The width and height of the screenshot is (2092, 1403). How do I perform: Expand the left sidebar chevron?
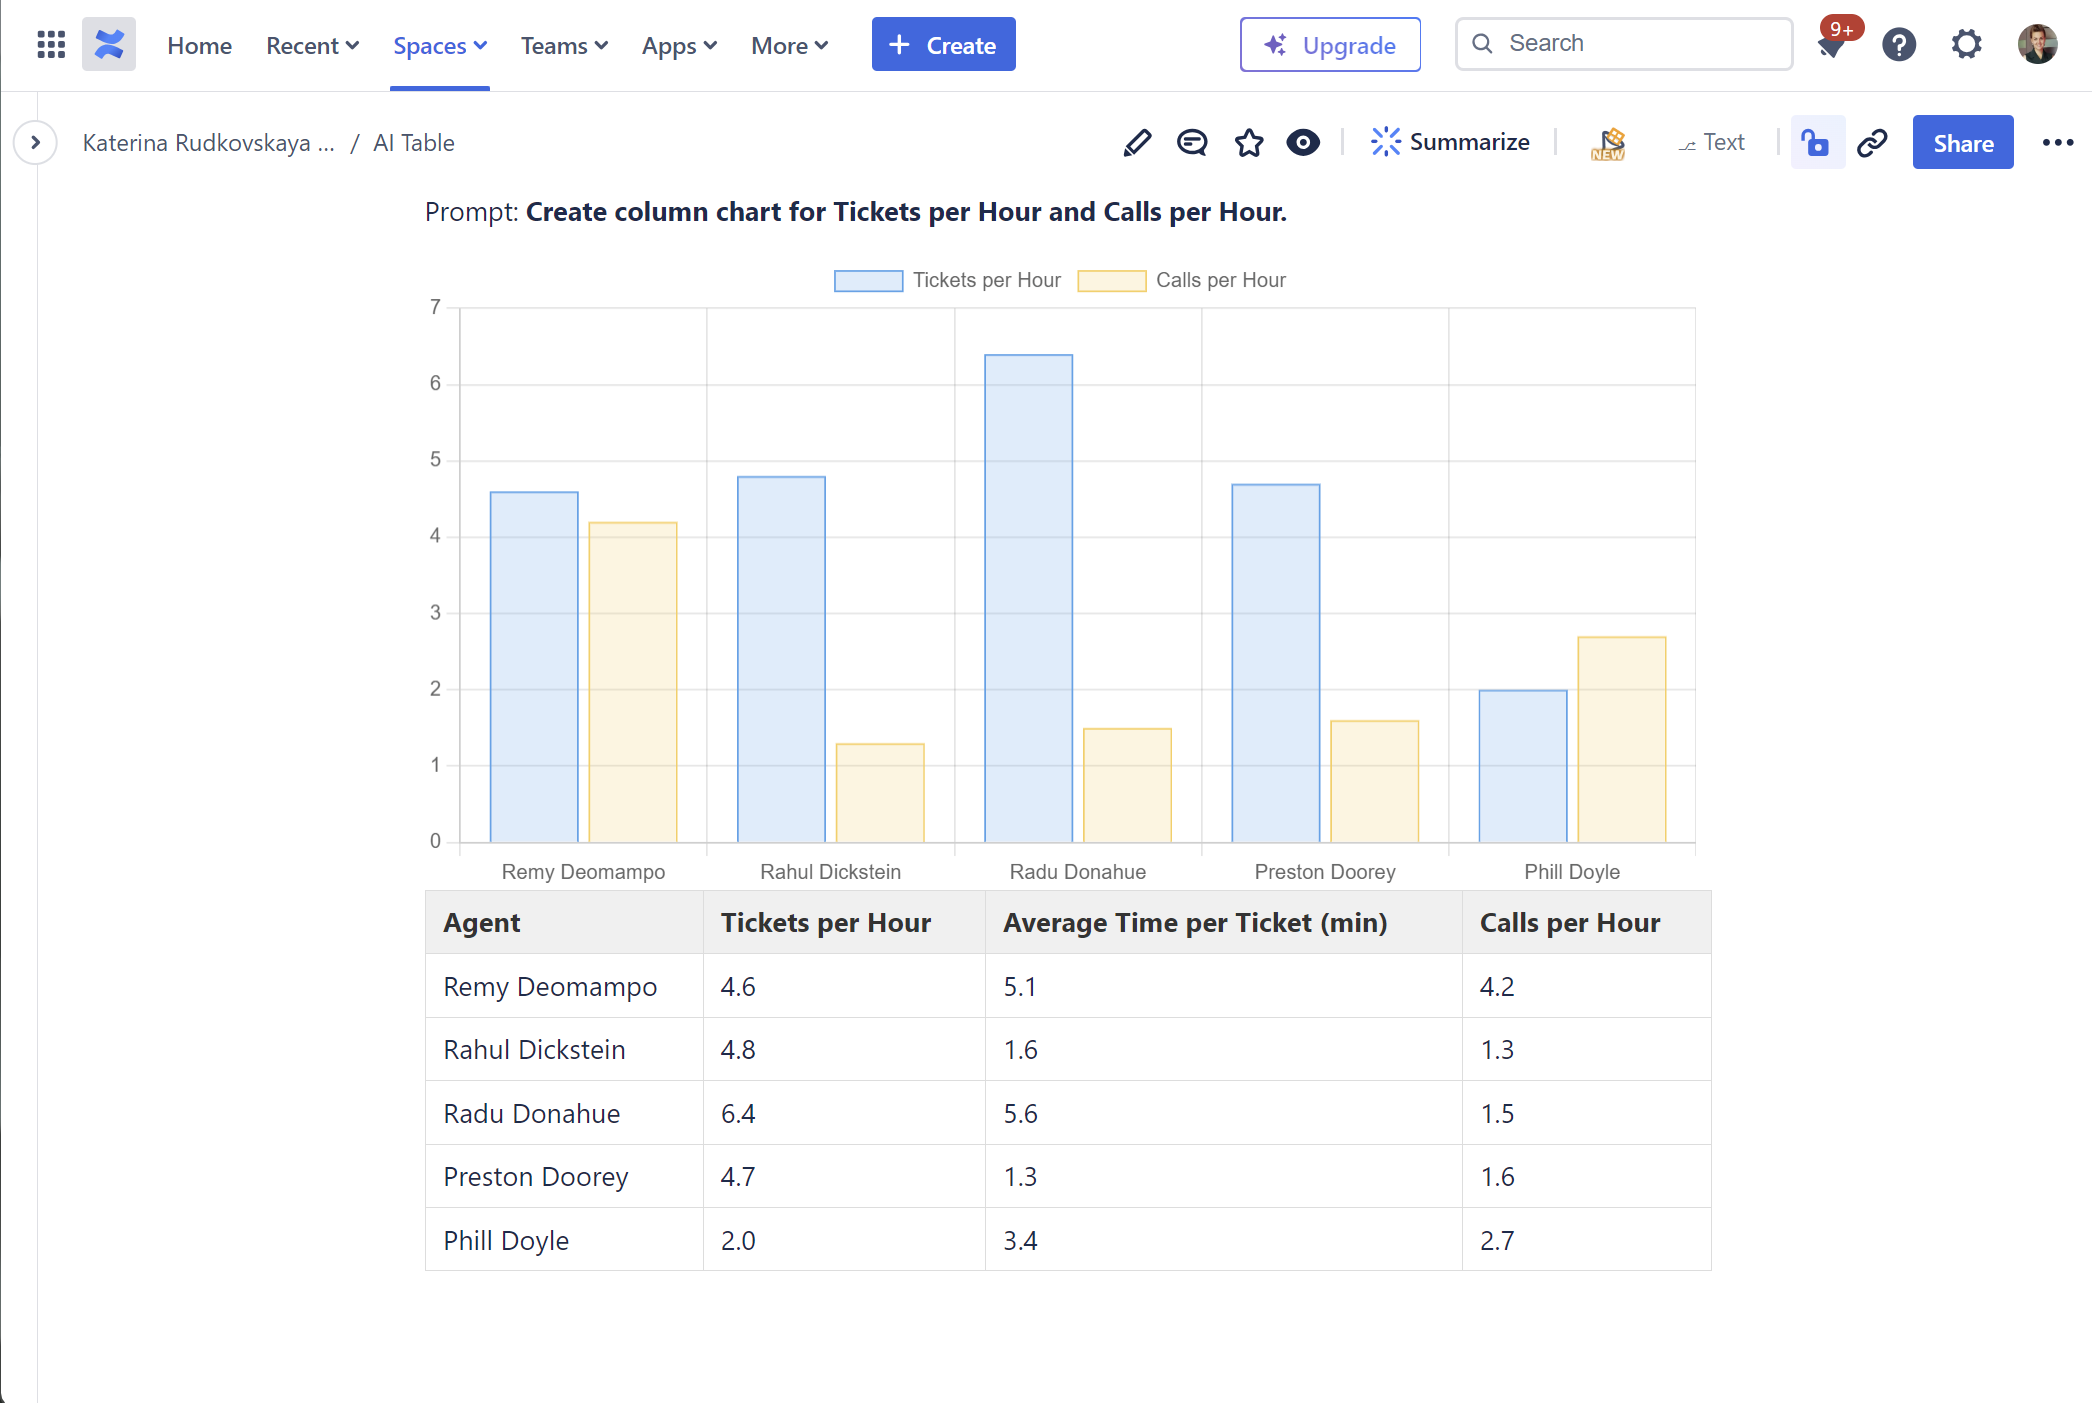pyautogui.click(x=35, y=143)
